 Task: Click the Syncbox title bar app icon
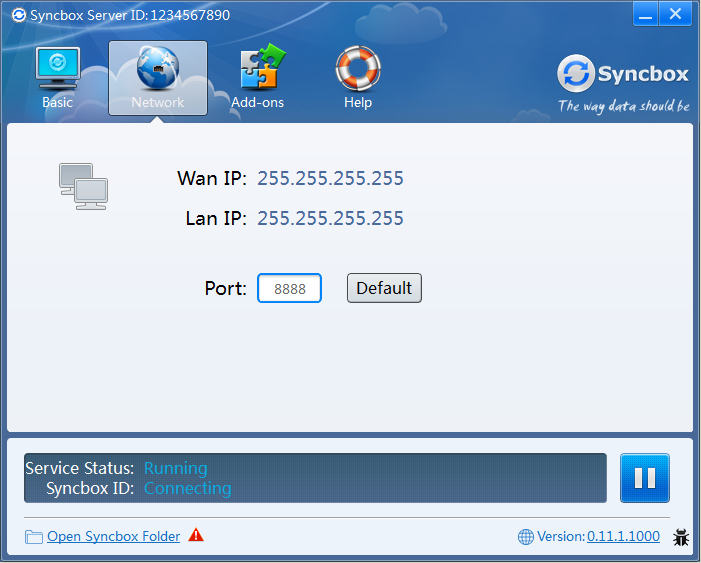(x=18, y=15)
